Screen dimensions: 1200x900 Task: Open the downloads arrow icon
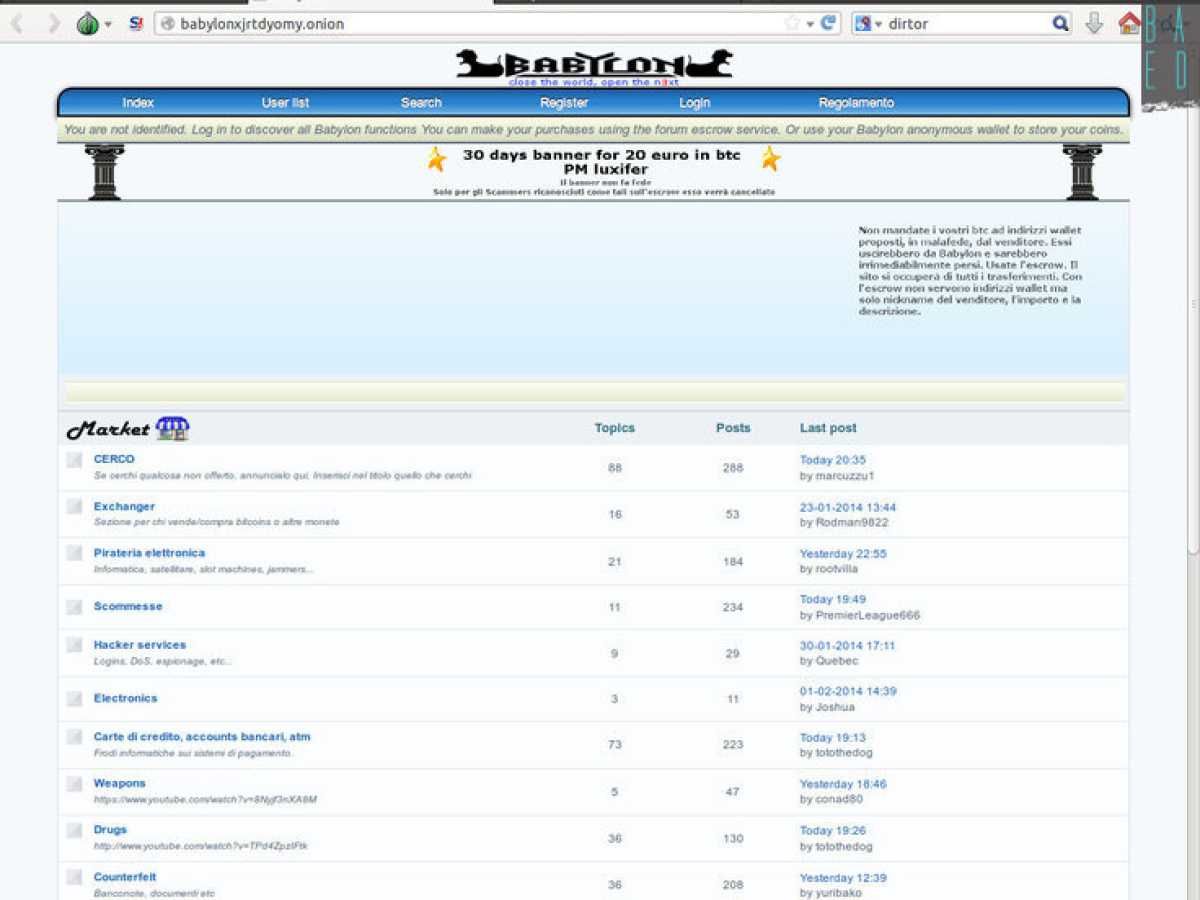1094,23
